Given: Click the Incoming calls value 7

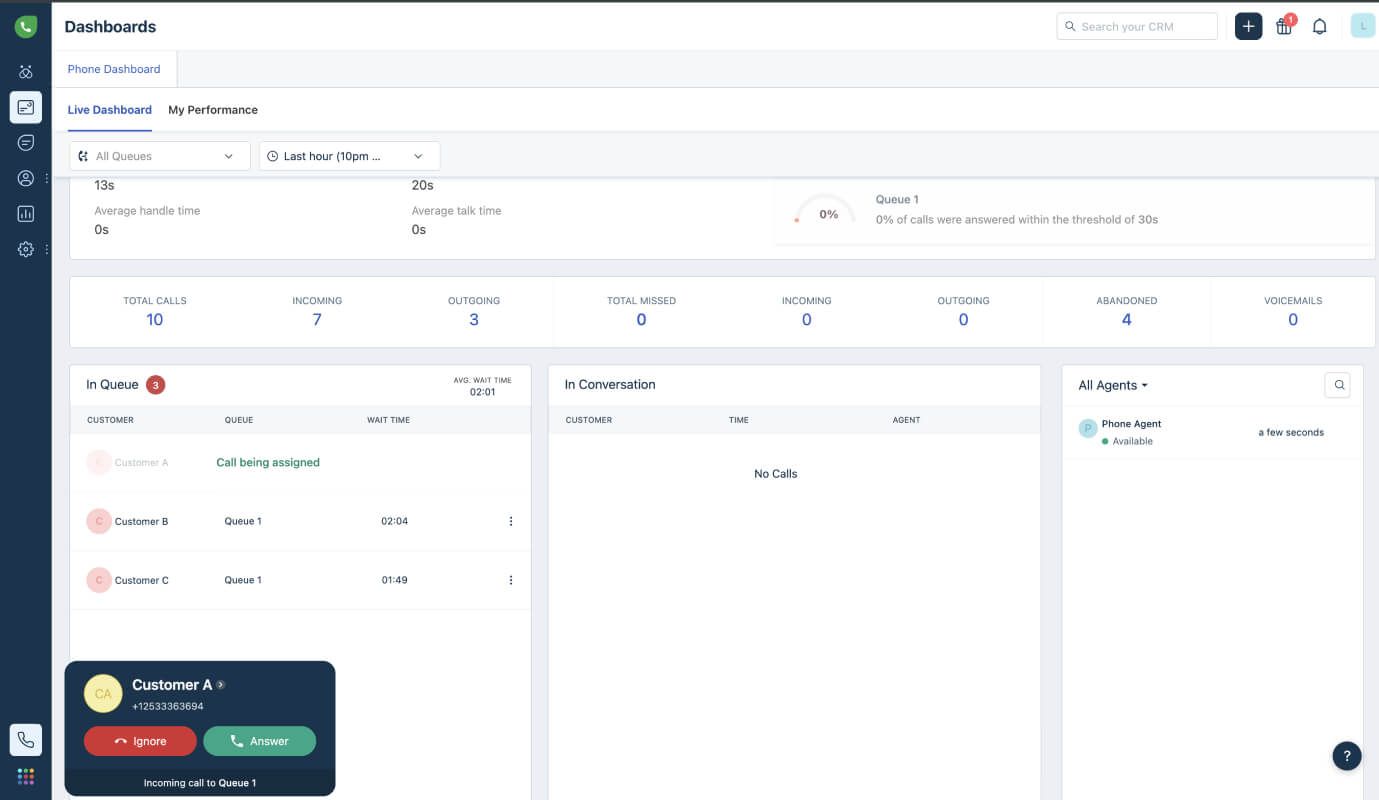Looking at the screenshot, I should [x=317, y=320].
